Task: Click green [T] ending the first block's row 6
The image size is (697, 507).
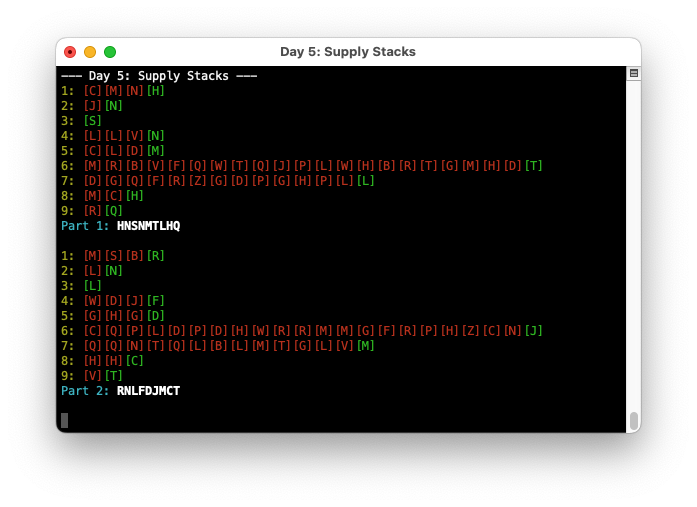Action: coord(533,166)
